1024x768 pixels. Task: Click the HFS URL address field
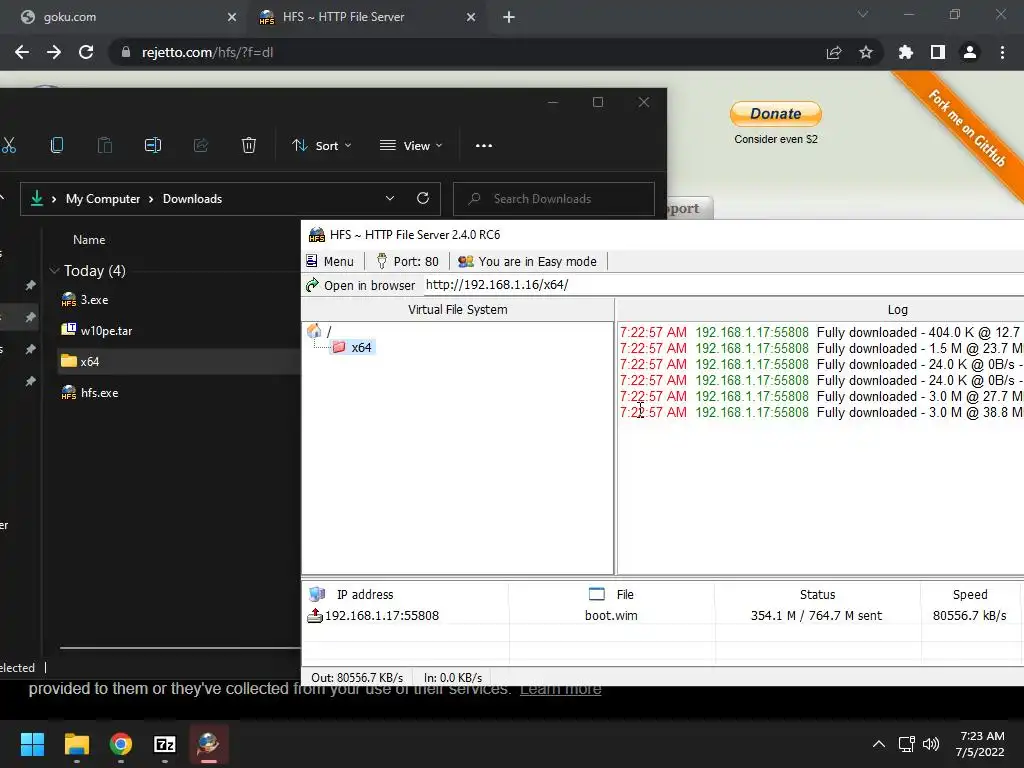[722, 285]
